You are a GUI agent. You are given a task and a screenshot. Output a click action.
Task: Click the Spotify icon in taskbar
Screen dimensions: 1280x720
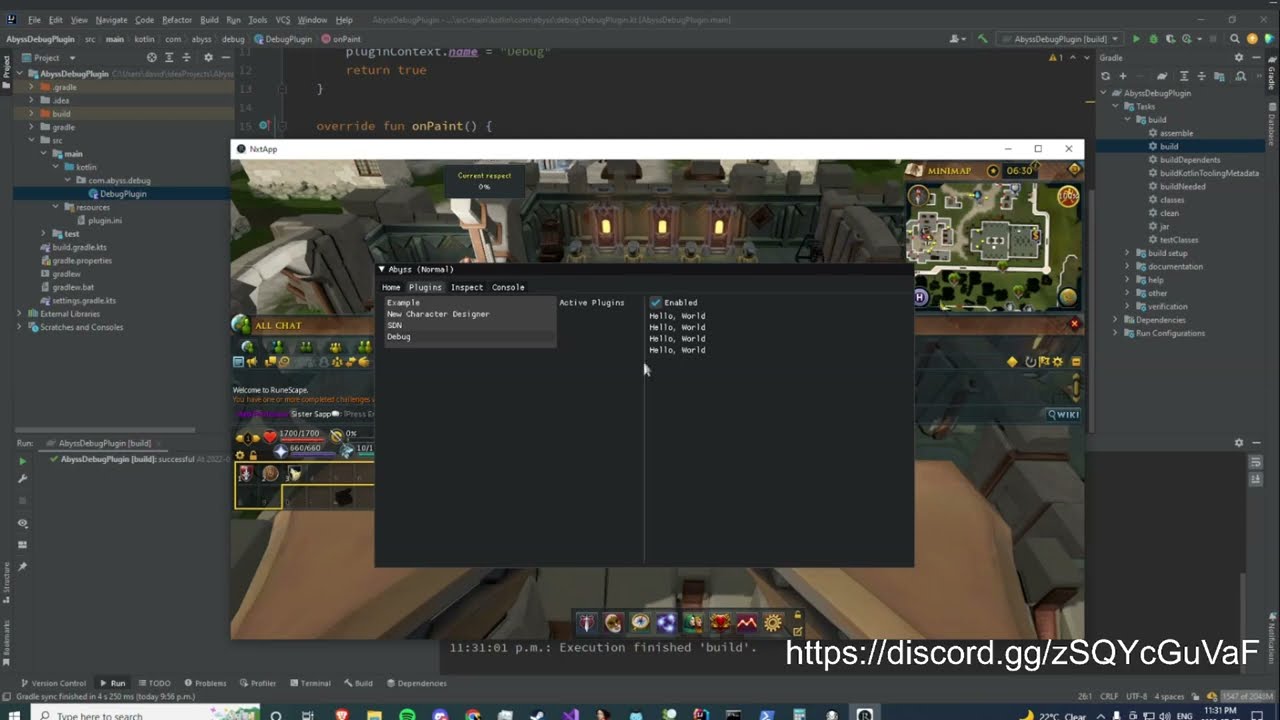[x=407, y=714]
